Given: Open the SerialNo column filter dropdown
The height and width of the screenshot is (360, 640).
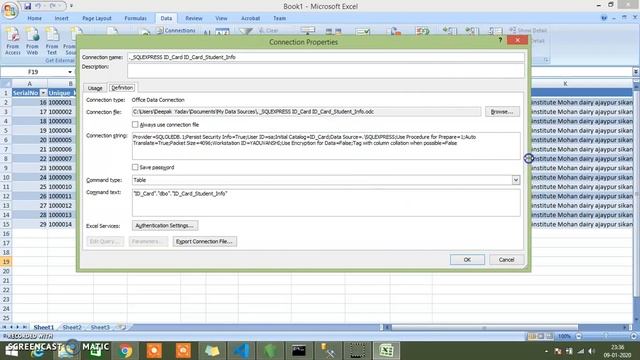Looking at the screenshot, I should pos(43,93).
